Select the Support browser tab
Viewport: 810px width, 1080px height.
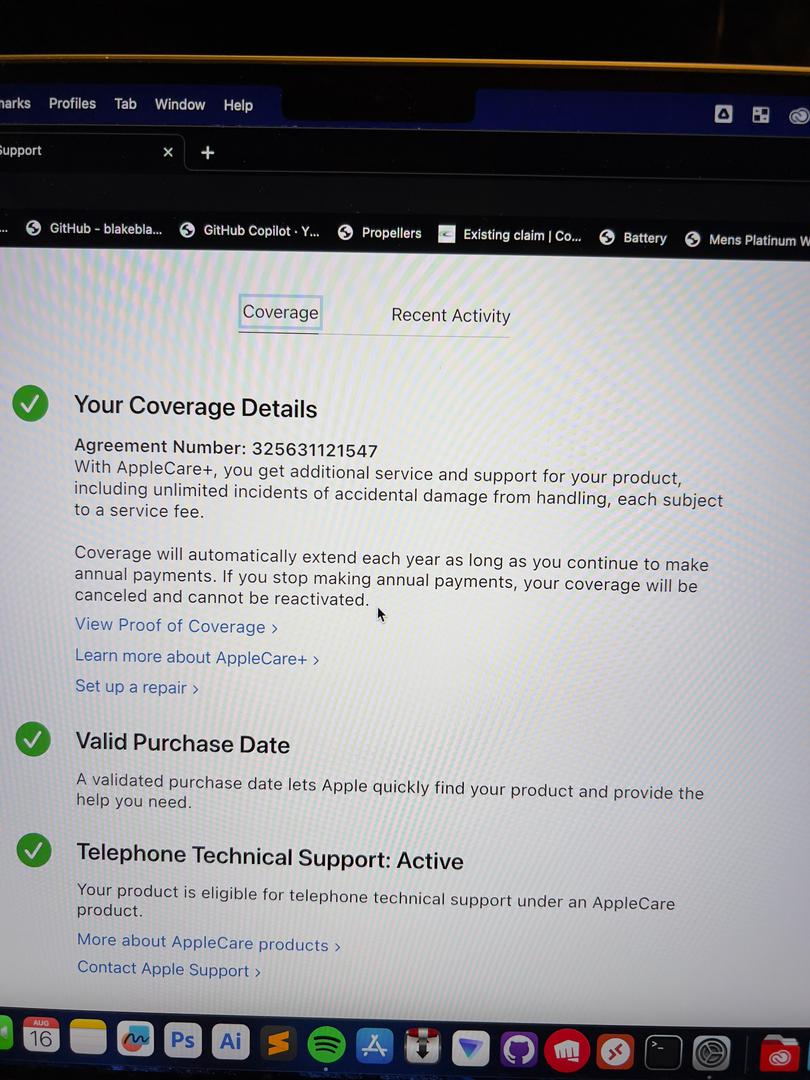pyautogui.click(x=92, y=151)
